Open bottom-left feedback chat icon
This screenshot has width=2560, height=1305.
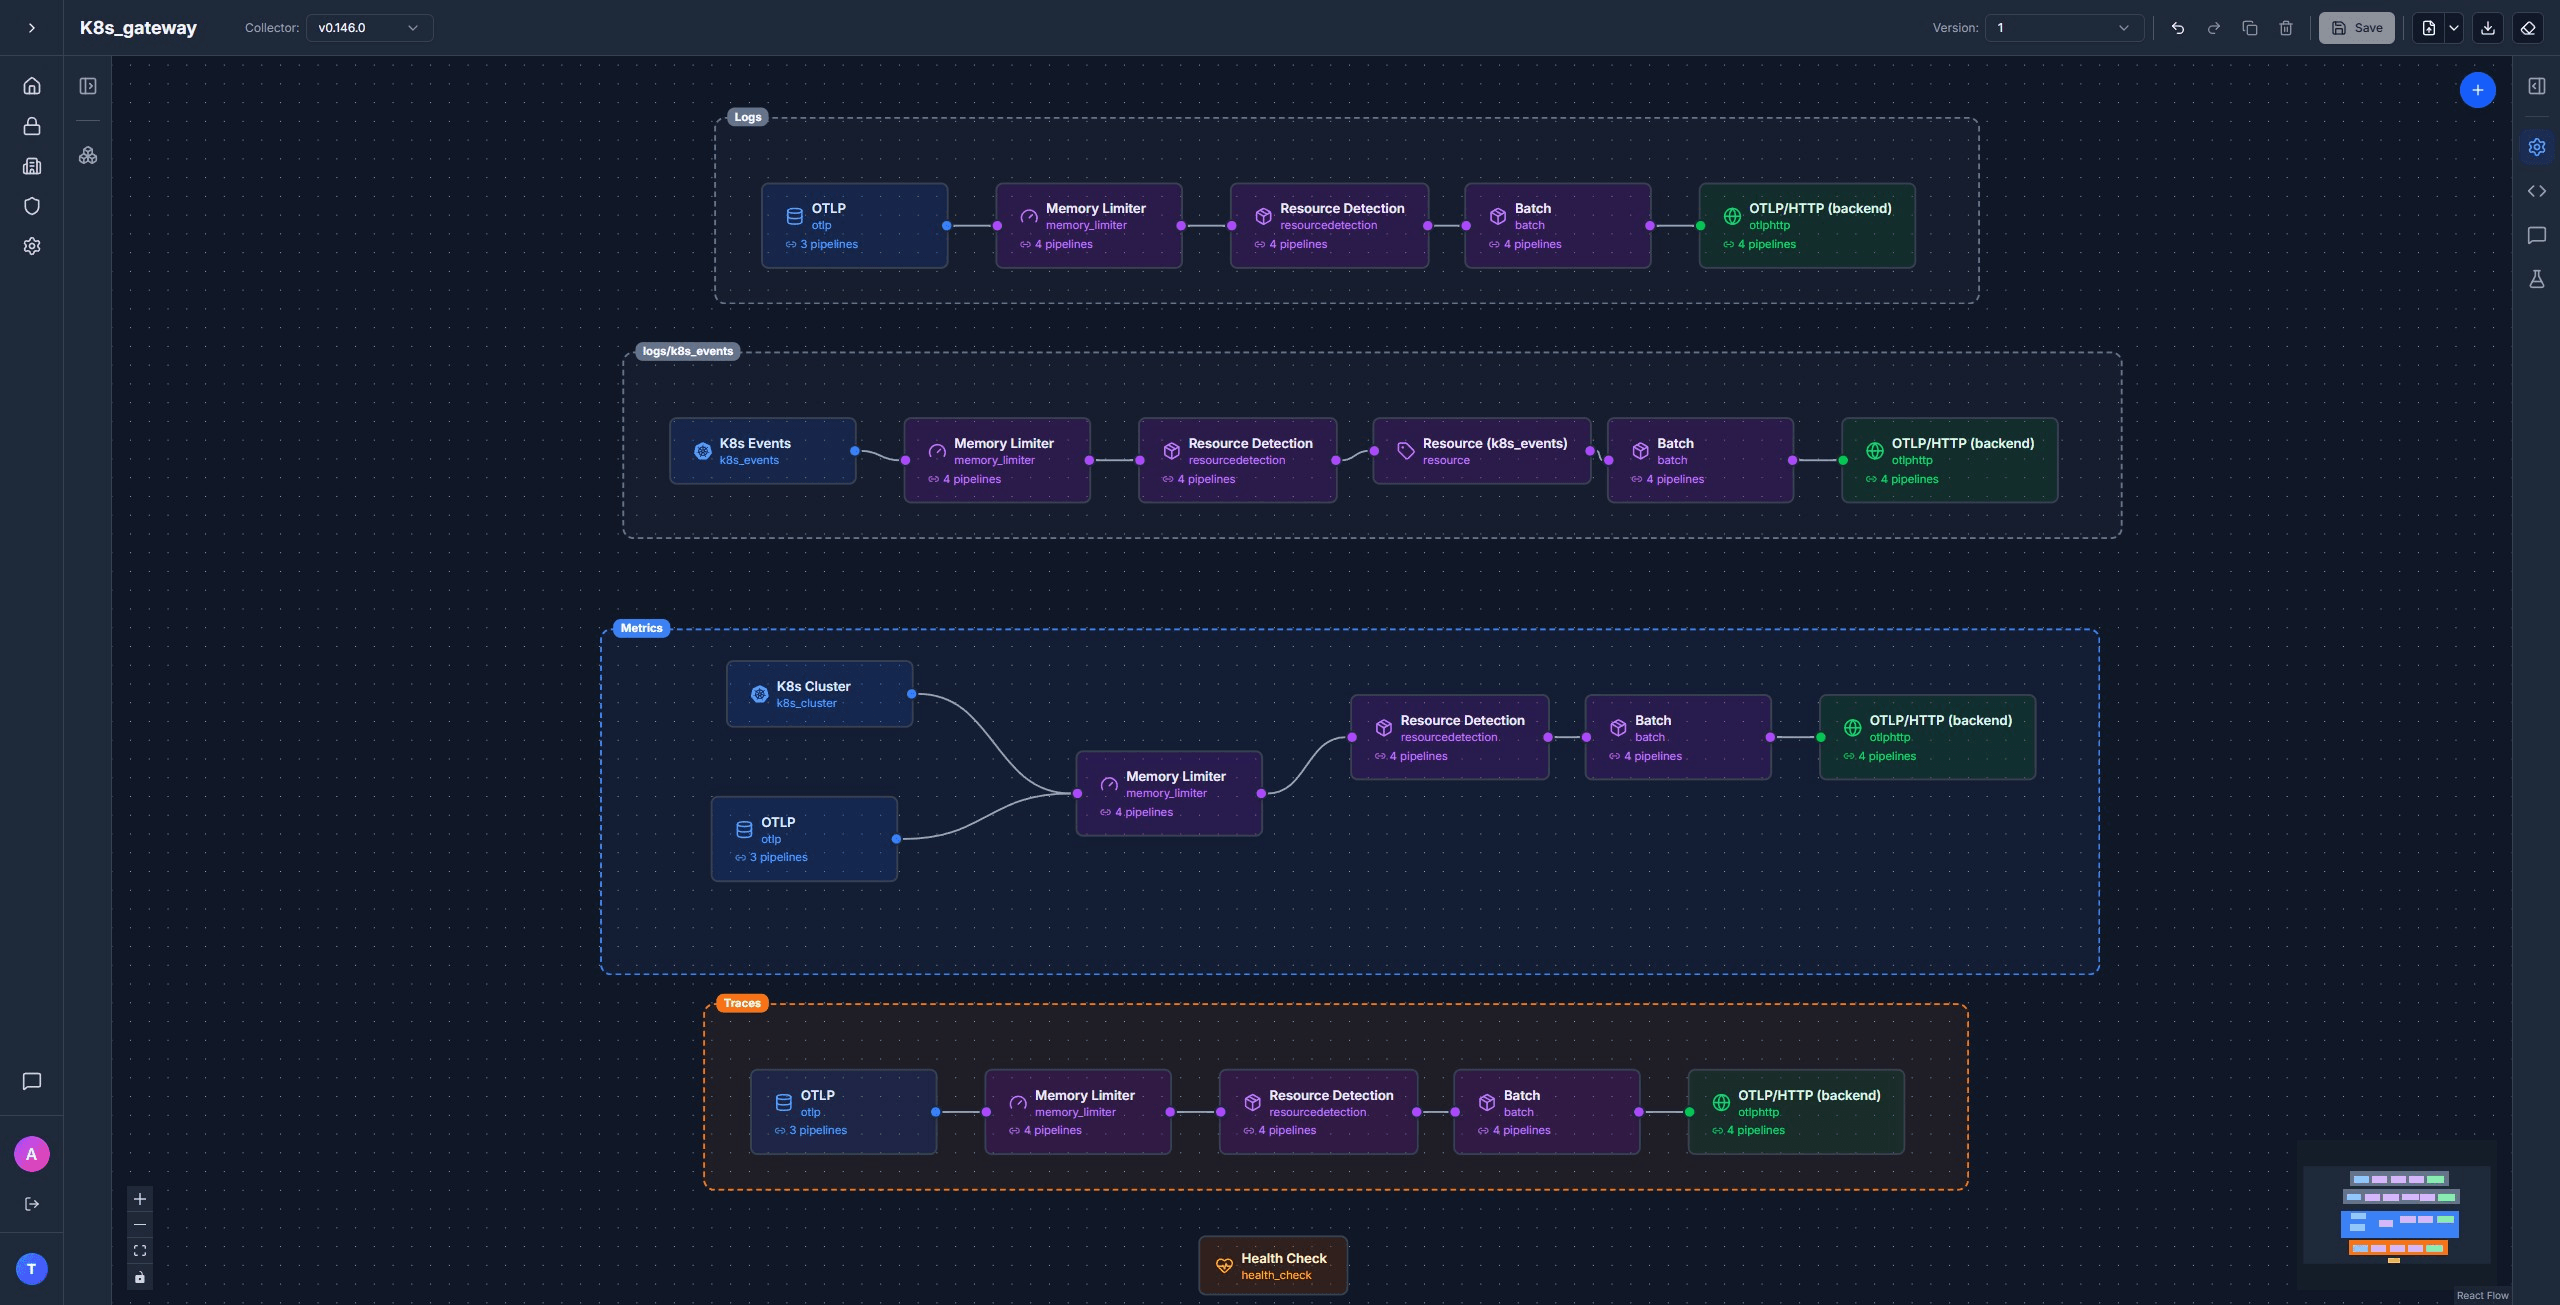(x=32, y=1081)
